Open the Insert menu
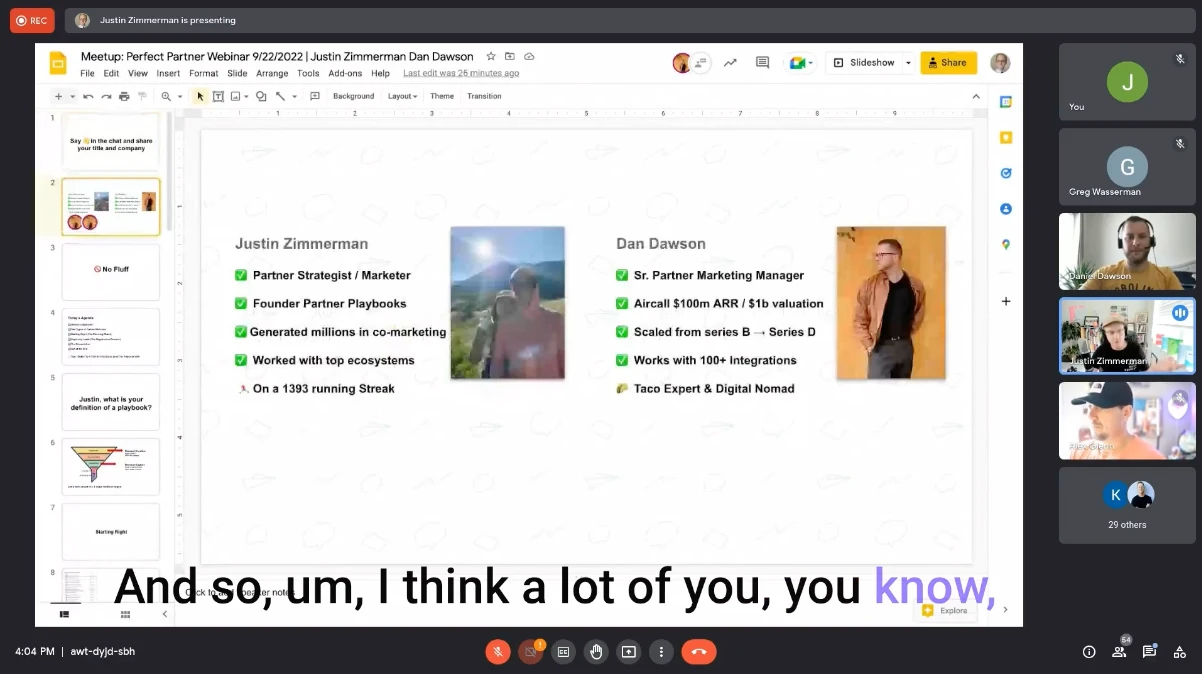The height and width of the screenshot is (674, 1202). pyautogui.click(x=168, y=73)
